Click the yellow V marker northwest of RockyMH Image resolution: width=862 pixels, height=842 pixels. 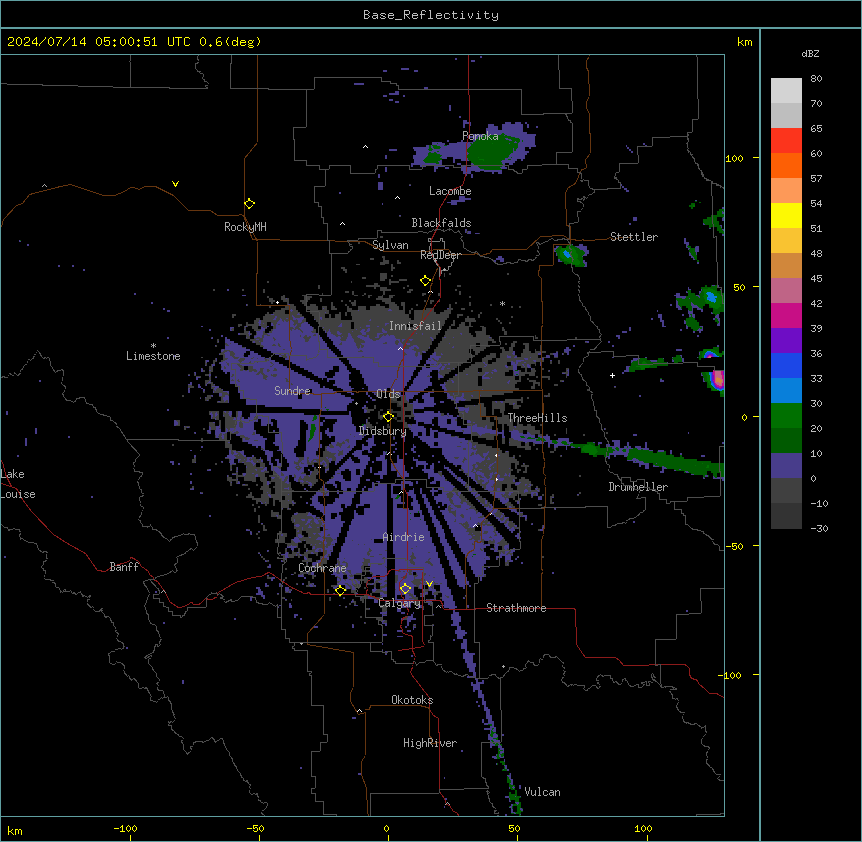click(175, 184)
